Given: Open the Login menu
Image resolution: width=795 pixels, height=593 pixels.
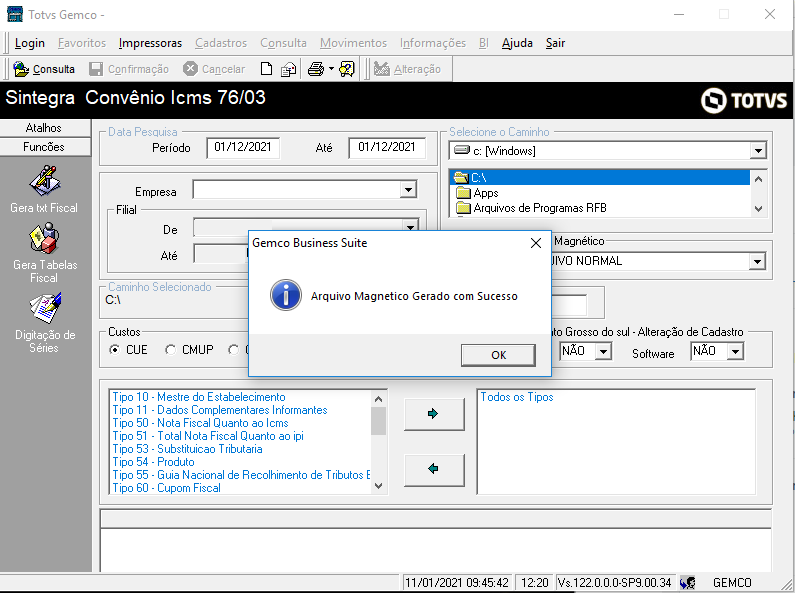Looking at the screenshot, I should pyautogui.click(x=29, y=43).
